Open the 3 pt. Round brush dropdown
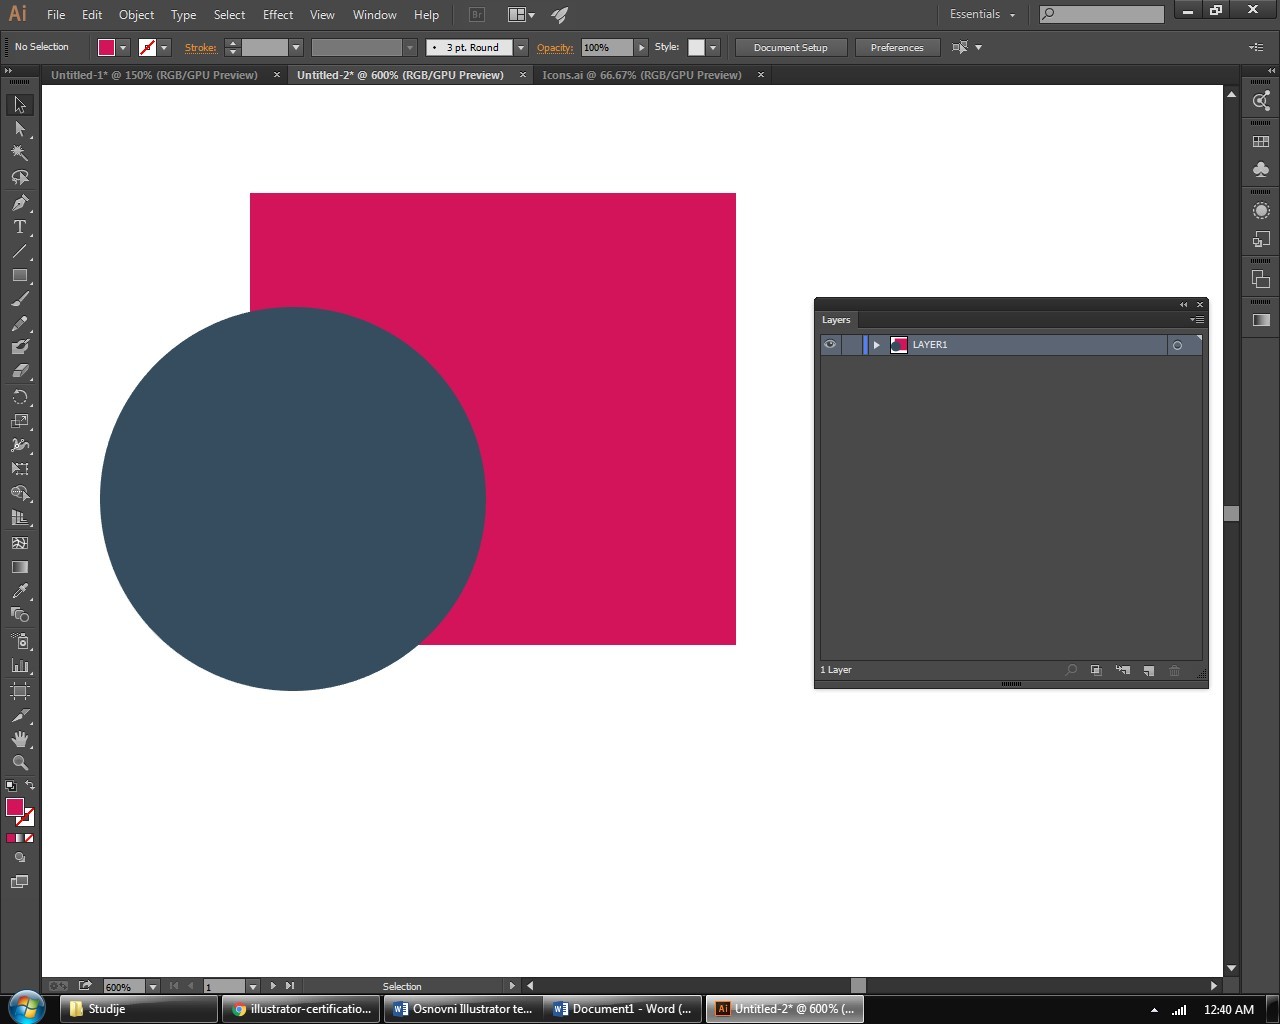This screenshot has width=1280, height=1024. tap(520, 48)
